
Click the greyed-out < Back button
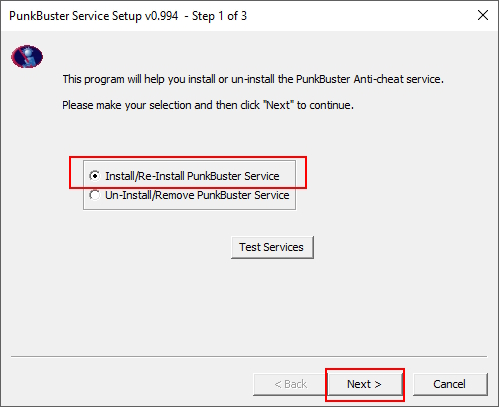[x=290, y=384]
